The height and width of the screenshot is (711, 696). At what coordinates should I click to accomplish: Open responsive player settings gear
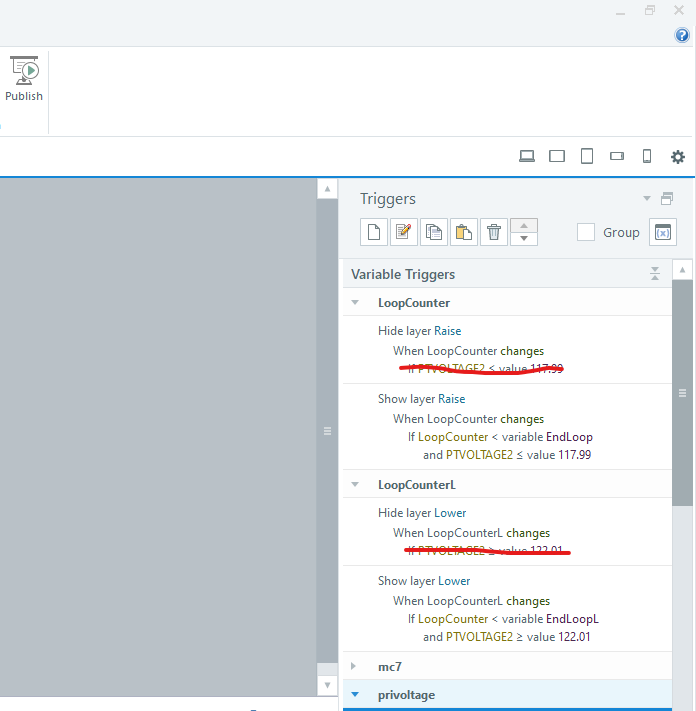click(677, 157)
